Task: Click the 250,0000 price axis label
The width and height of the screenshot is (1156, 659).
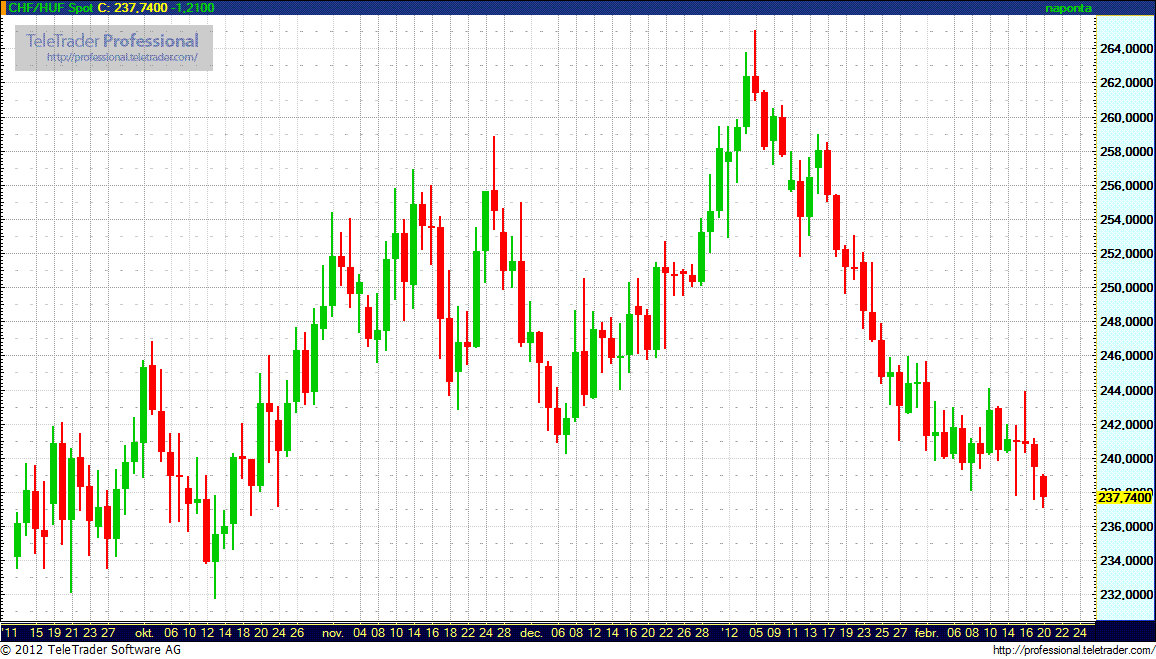Action: pos(1125,288)
